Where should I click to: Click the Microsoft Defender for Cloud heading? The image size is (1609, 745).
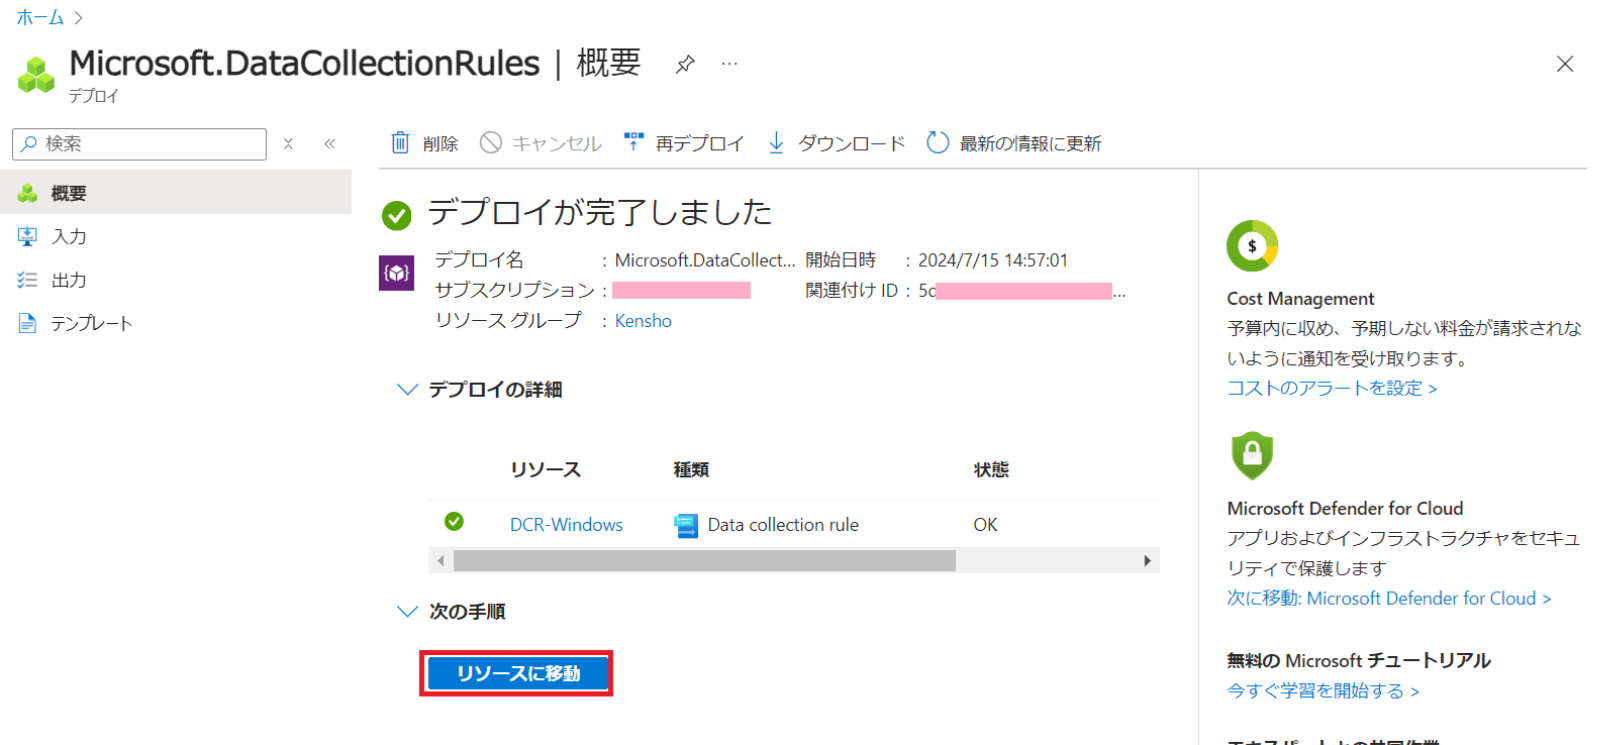click(1345, 508)
